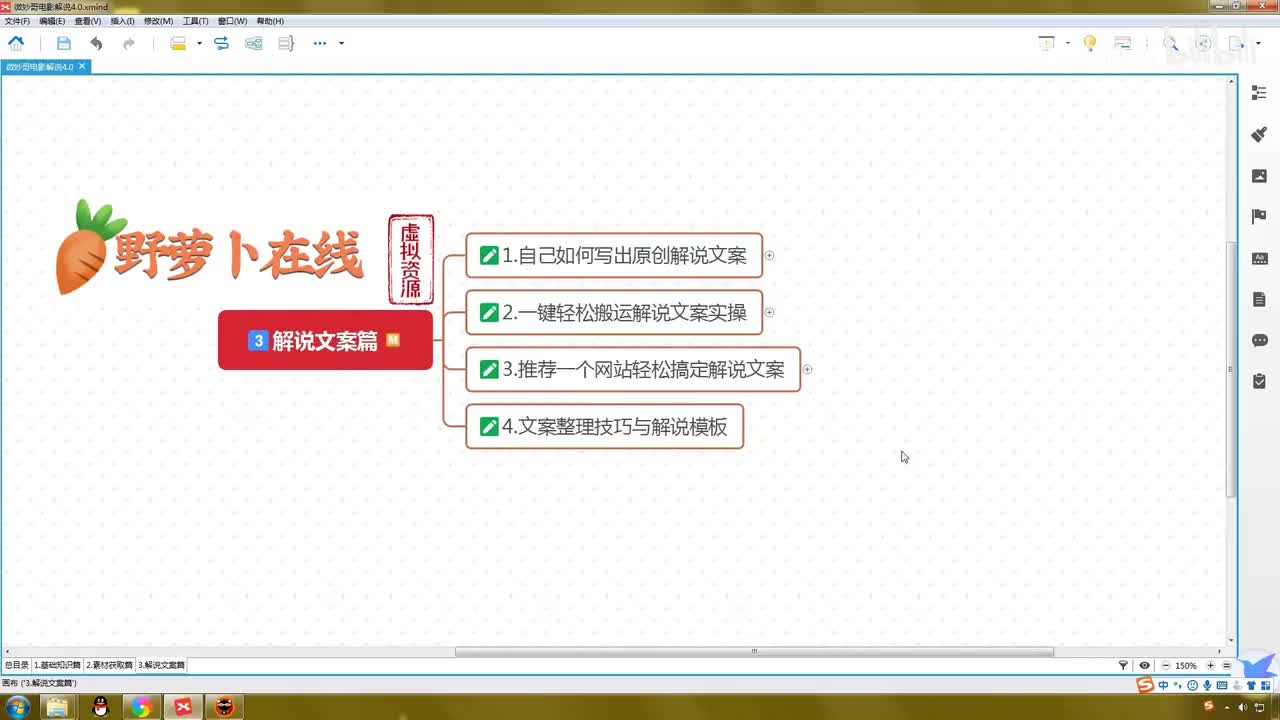Select topic 3.推荐一个网站轻松搞定解说文案
This screenshot has width=1280, height=720.
(x=633, y=369)
